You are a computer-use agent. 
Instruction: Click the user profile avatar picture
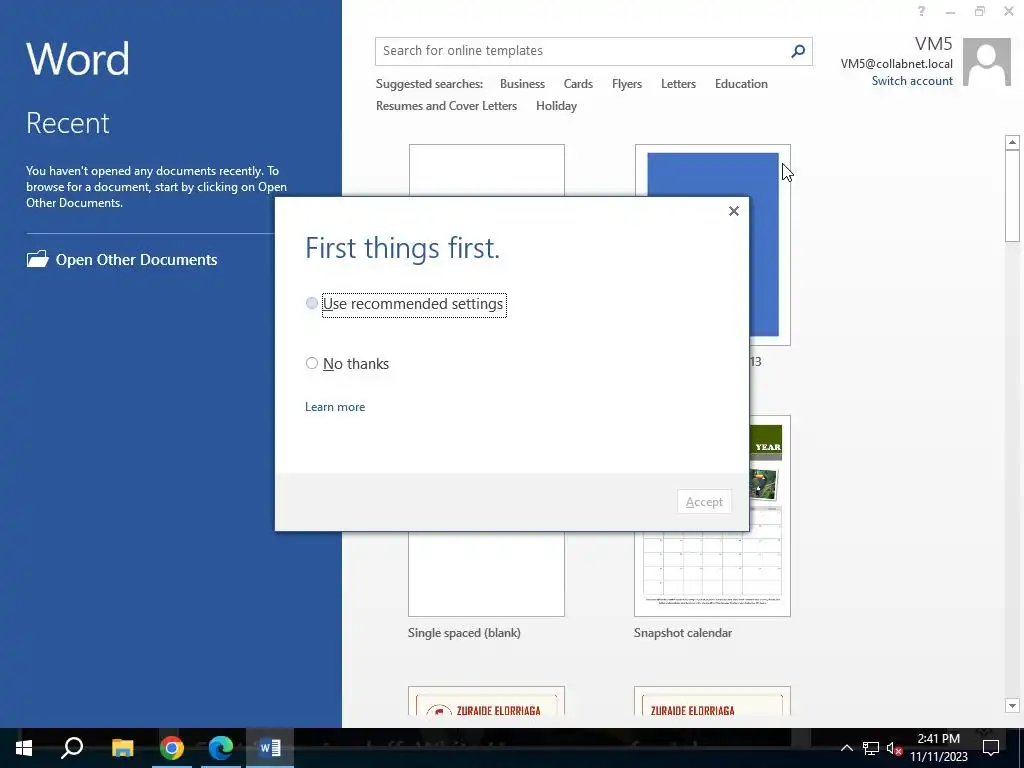(986, 62)
